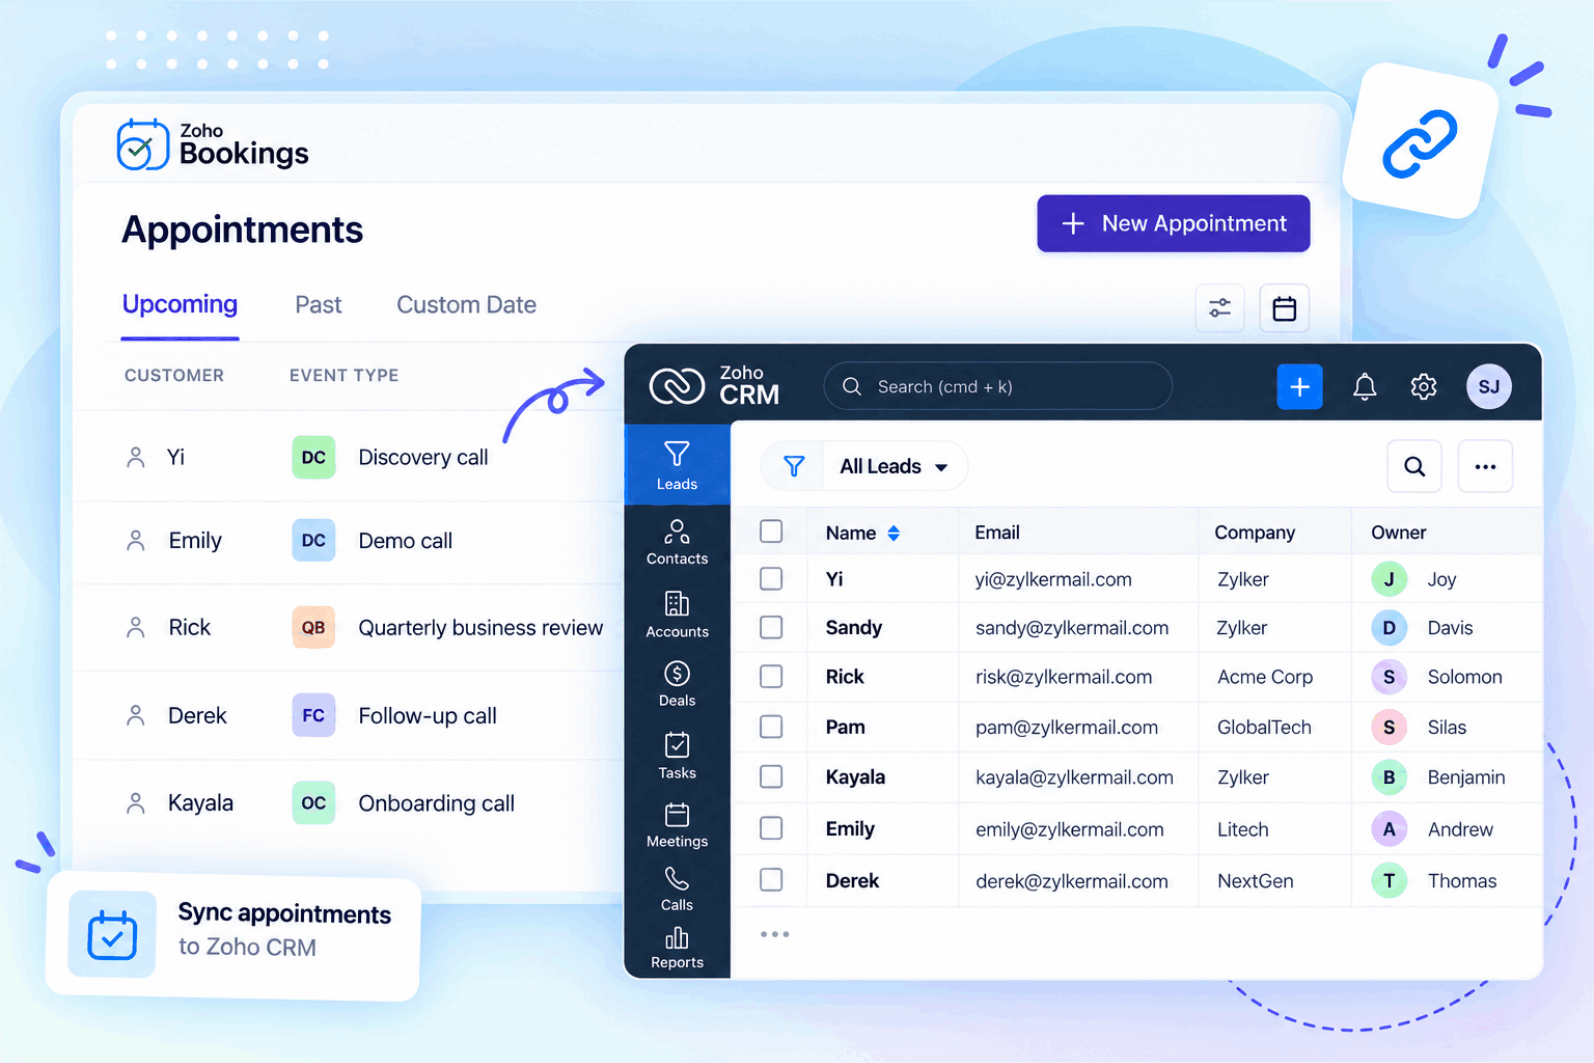Viewport: 1594px width, 1063px height.
Task: Sort leads by the Name column arrows
Action: tap(894, 533)
